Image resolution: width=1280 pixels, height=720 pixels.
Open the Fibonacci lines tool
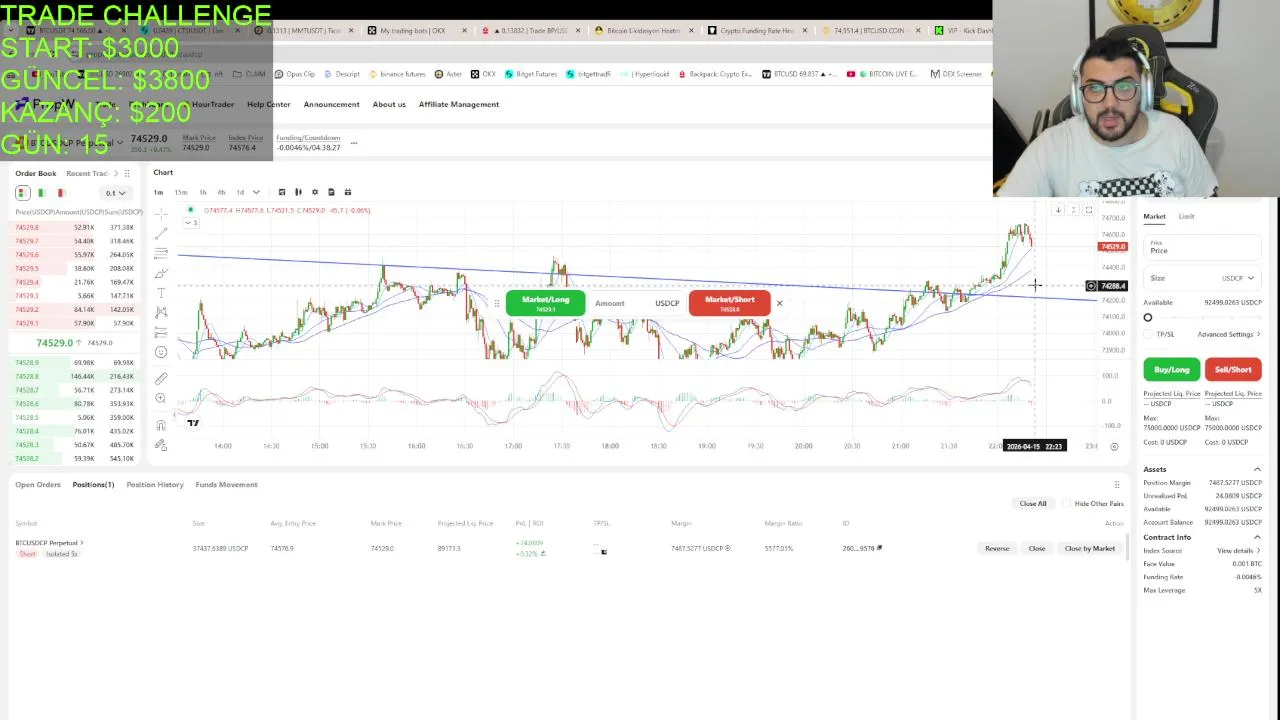(161, 253)
